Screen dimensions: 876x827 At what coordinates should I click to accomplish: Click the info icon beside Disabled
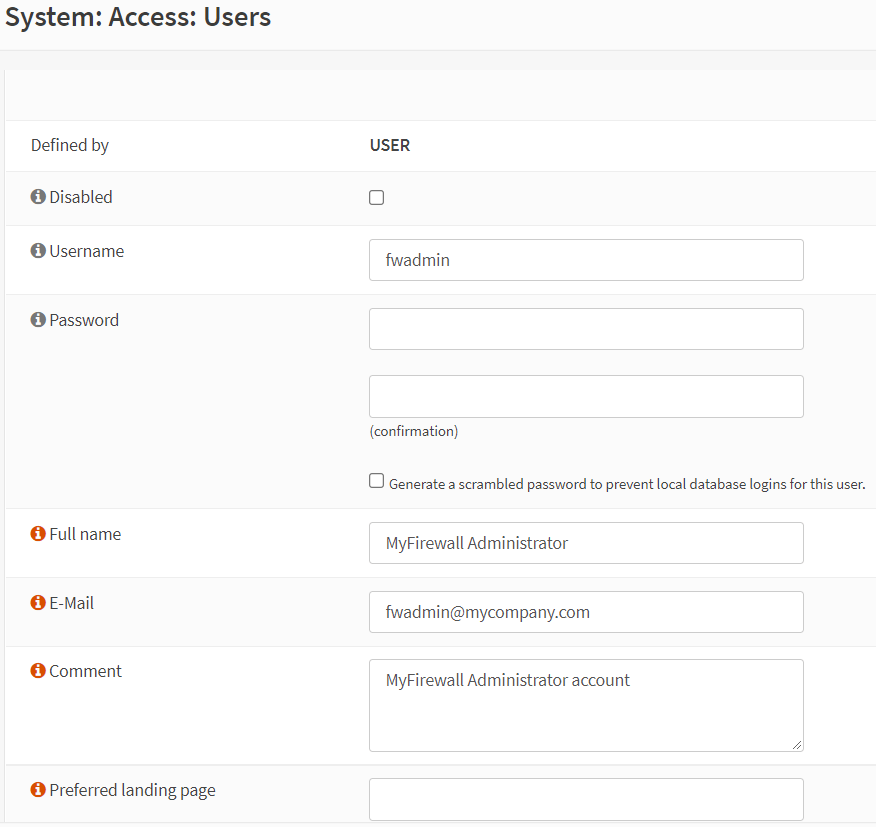click(38, 197)
